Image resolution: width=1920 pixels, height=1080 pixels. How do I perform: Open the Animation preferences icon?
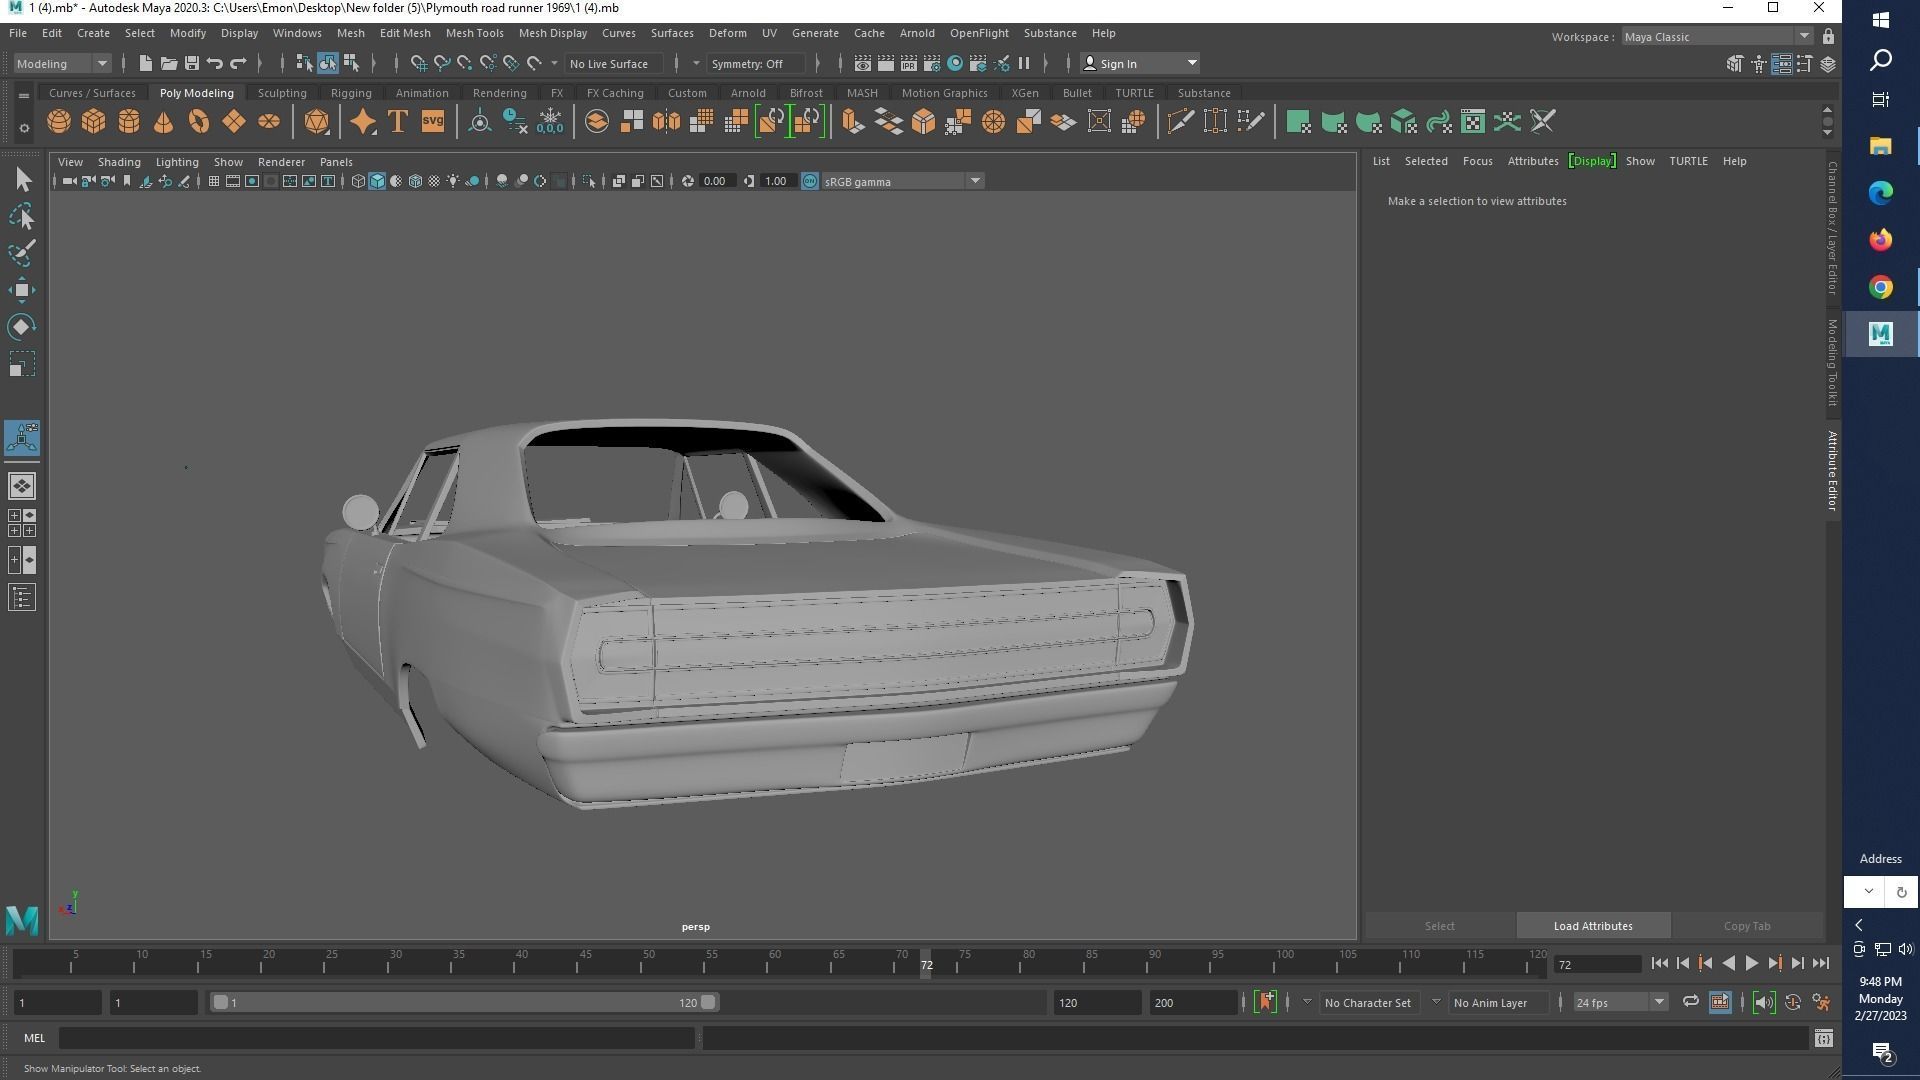point(1821,1002)
